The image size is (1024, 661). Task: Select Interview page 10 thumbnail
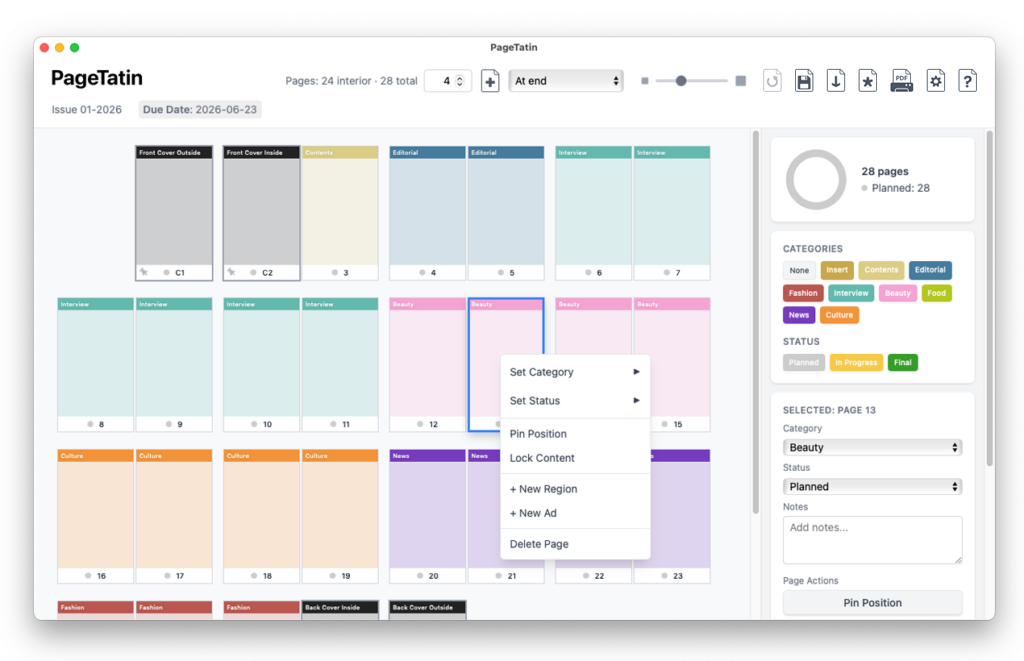tap(261, 365)
